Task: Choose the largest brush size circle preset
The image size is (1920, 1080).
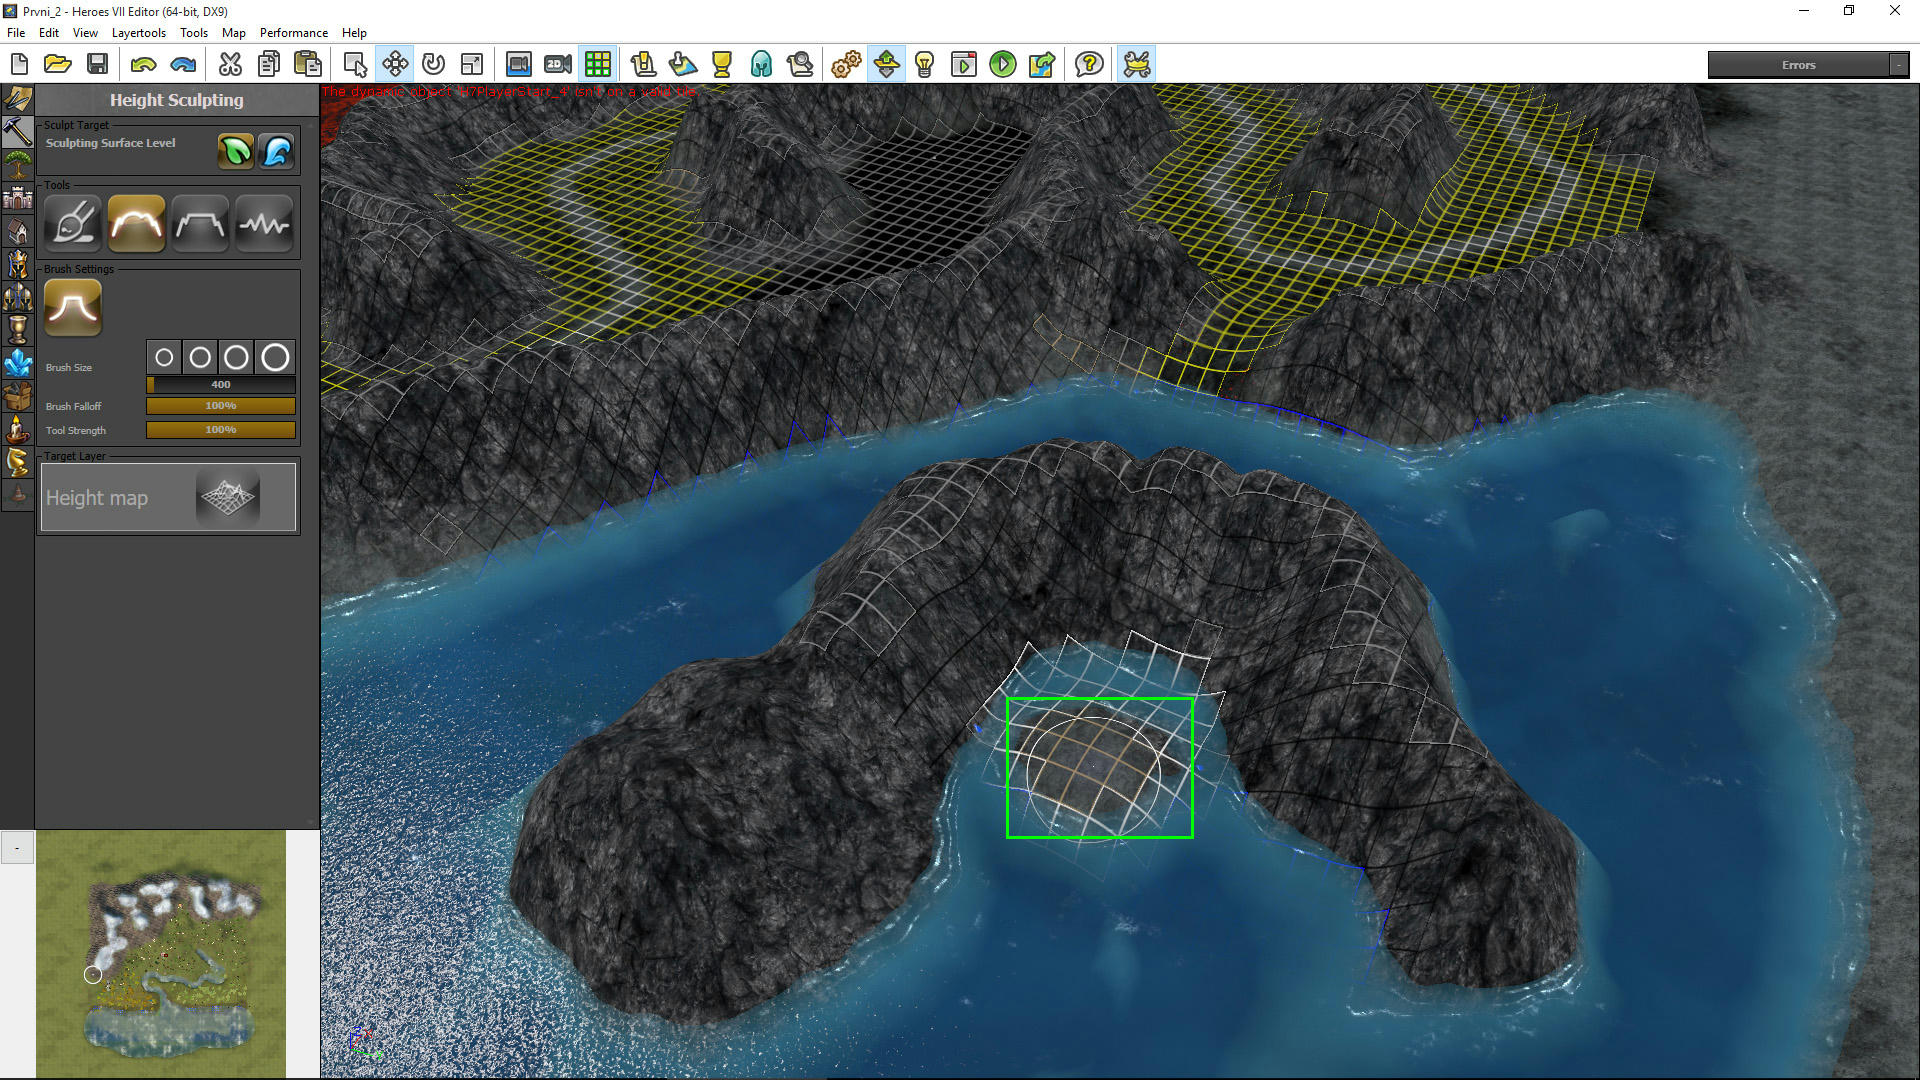Action: [275, 357]
